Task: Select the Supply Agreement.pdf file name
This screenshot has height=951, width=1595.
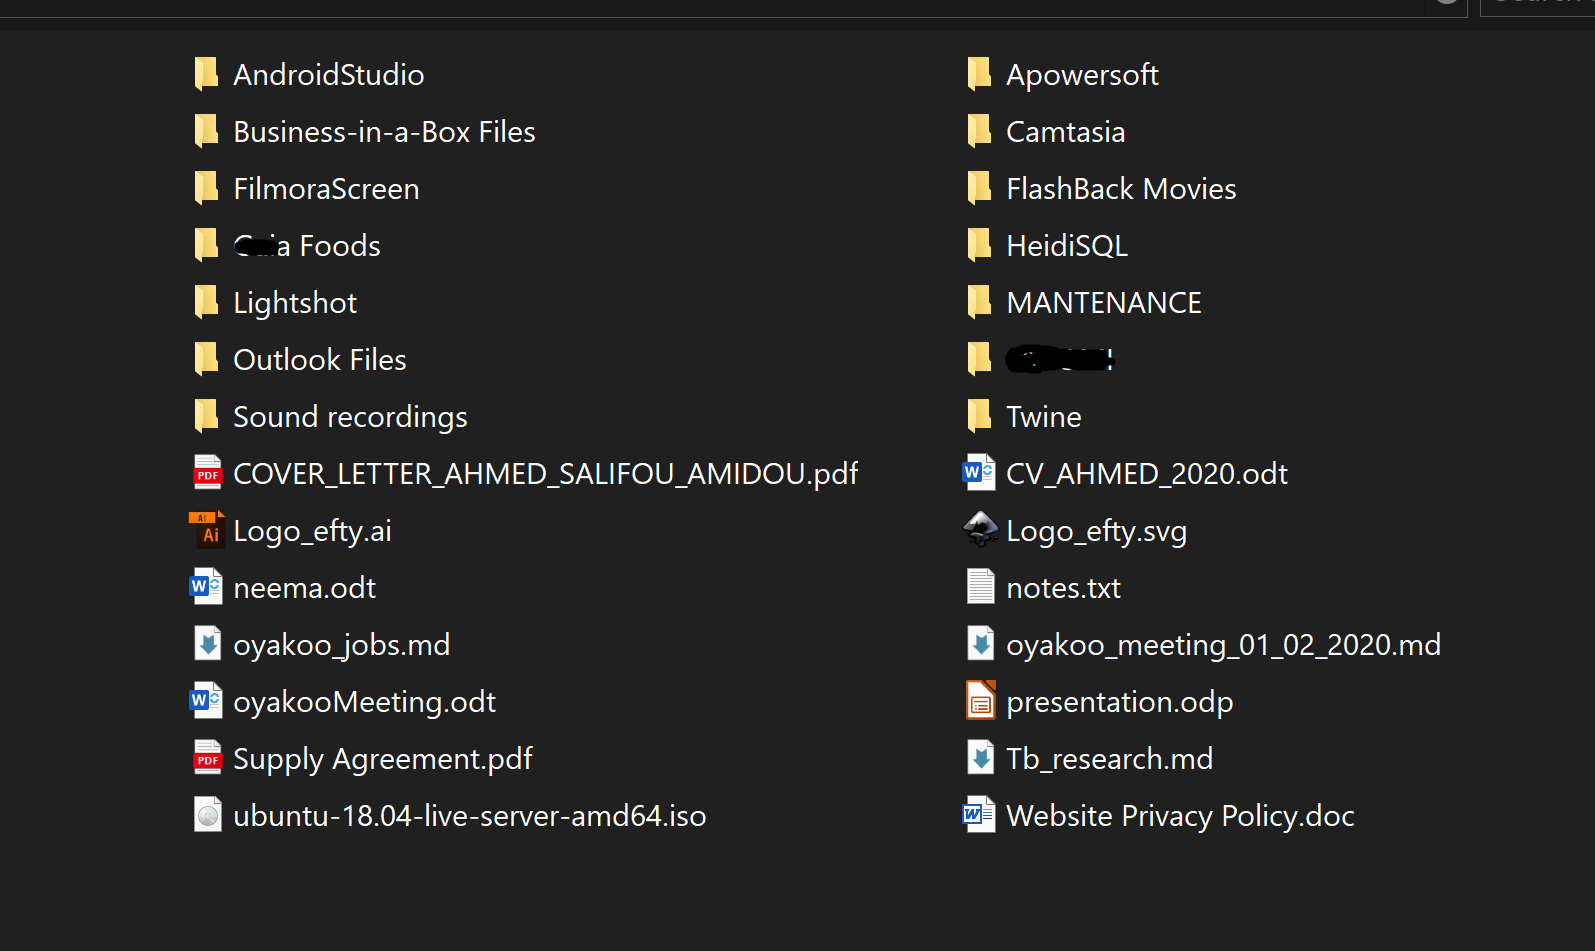Action: point(383,759)
